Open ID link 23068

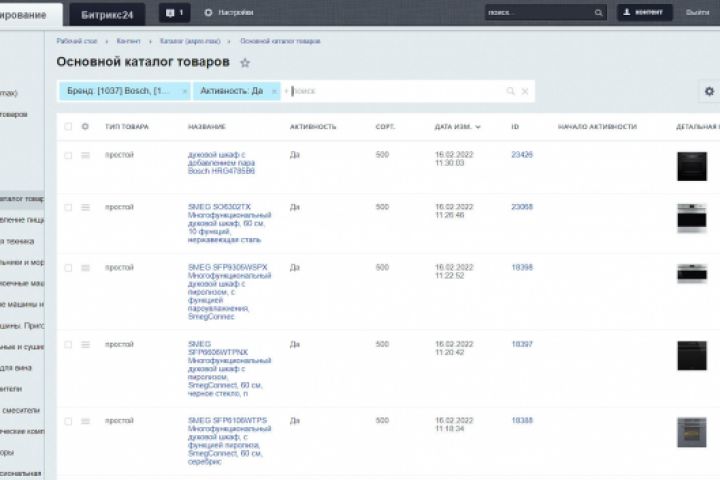522,207
